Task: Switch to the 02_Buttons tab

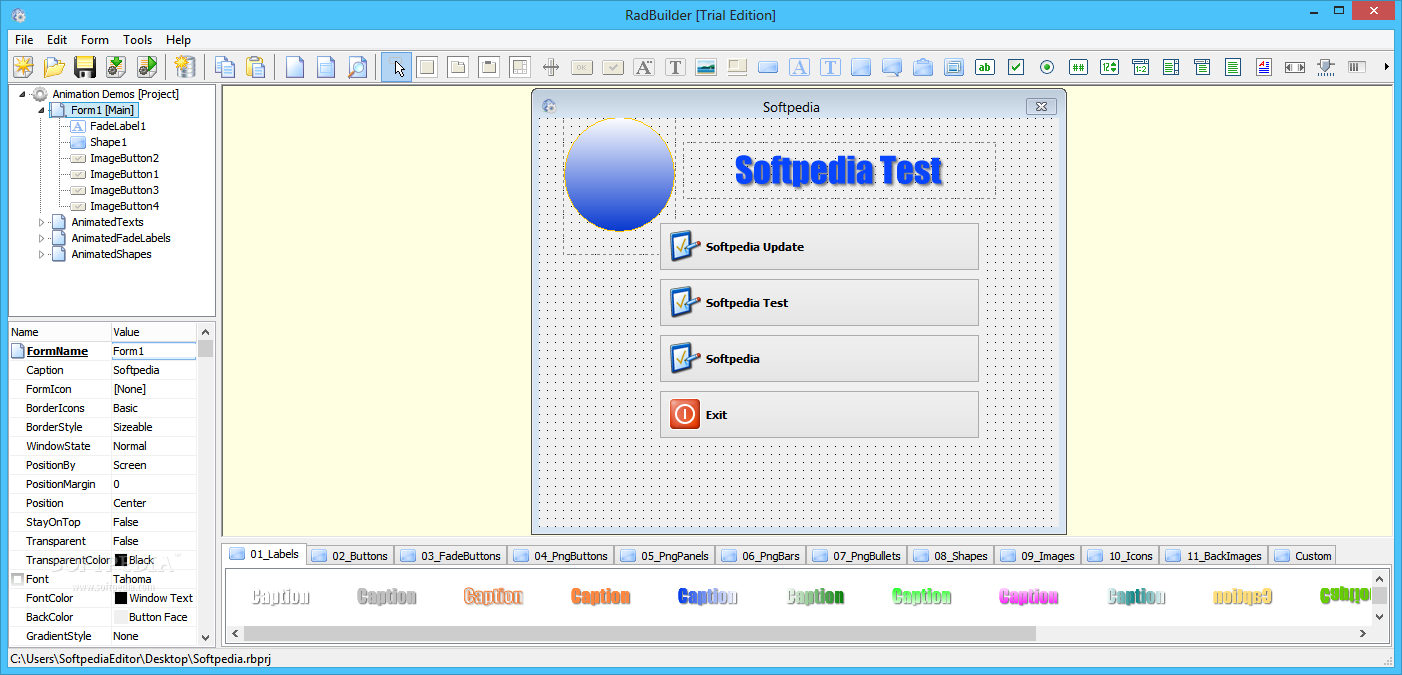Action: pyautogui.click(x=350, y=556)
